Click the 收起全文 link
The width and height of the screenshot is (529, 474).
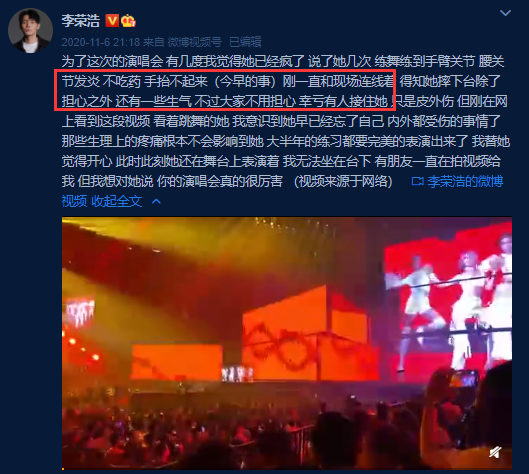(x=116, y=201)
